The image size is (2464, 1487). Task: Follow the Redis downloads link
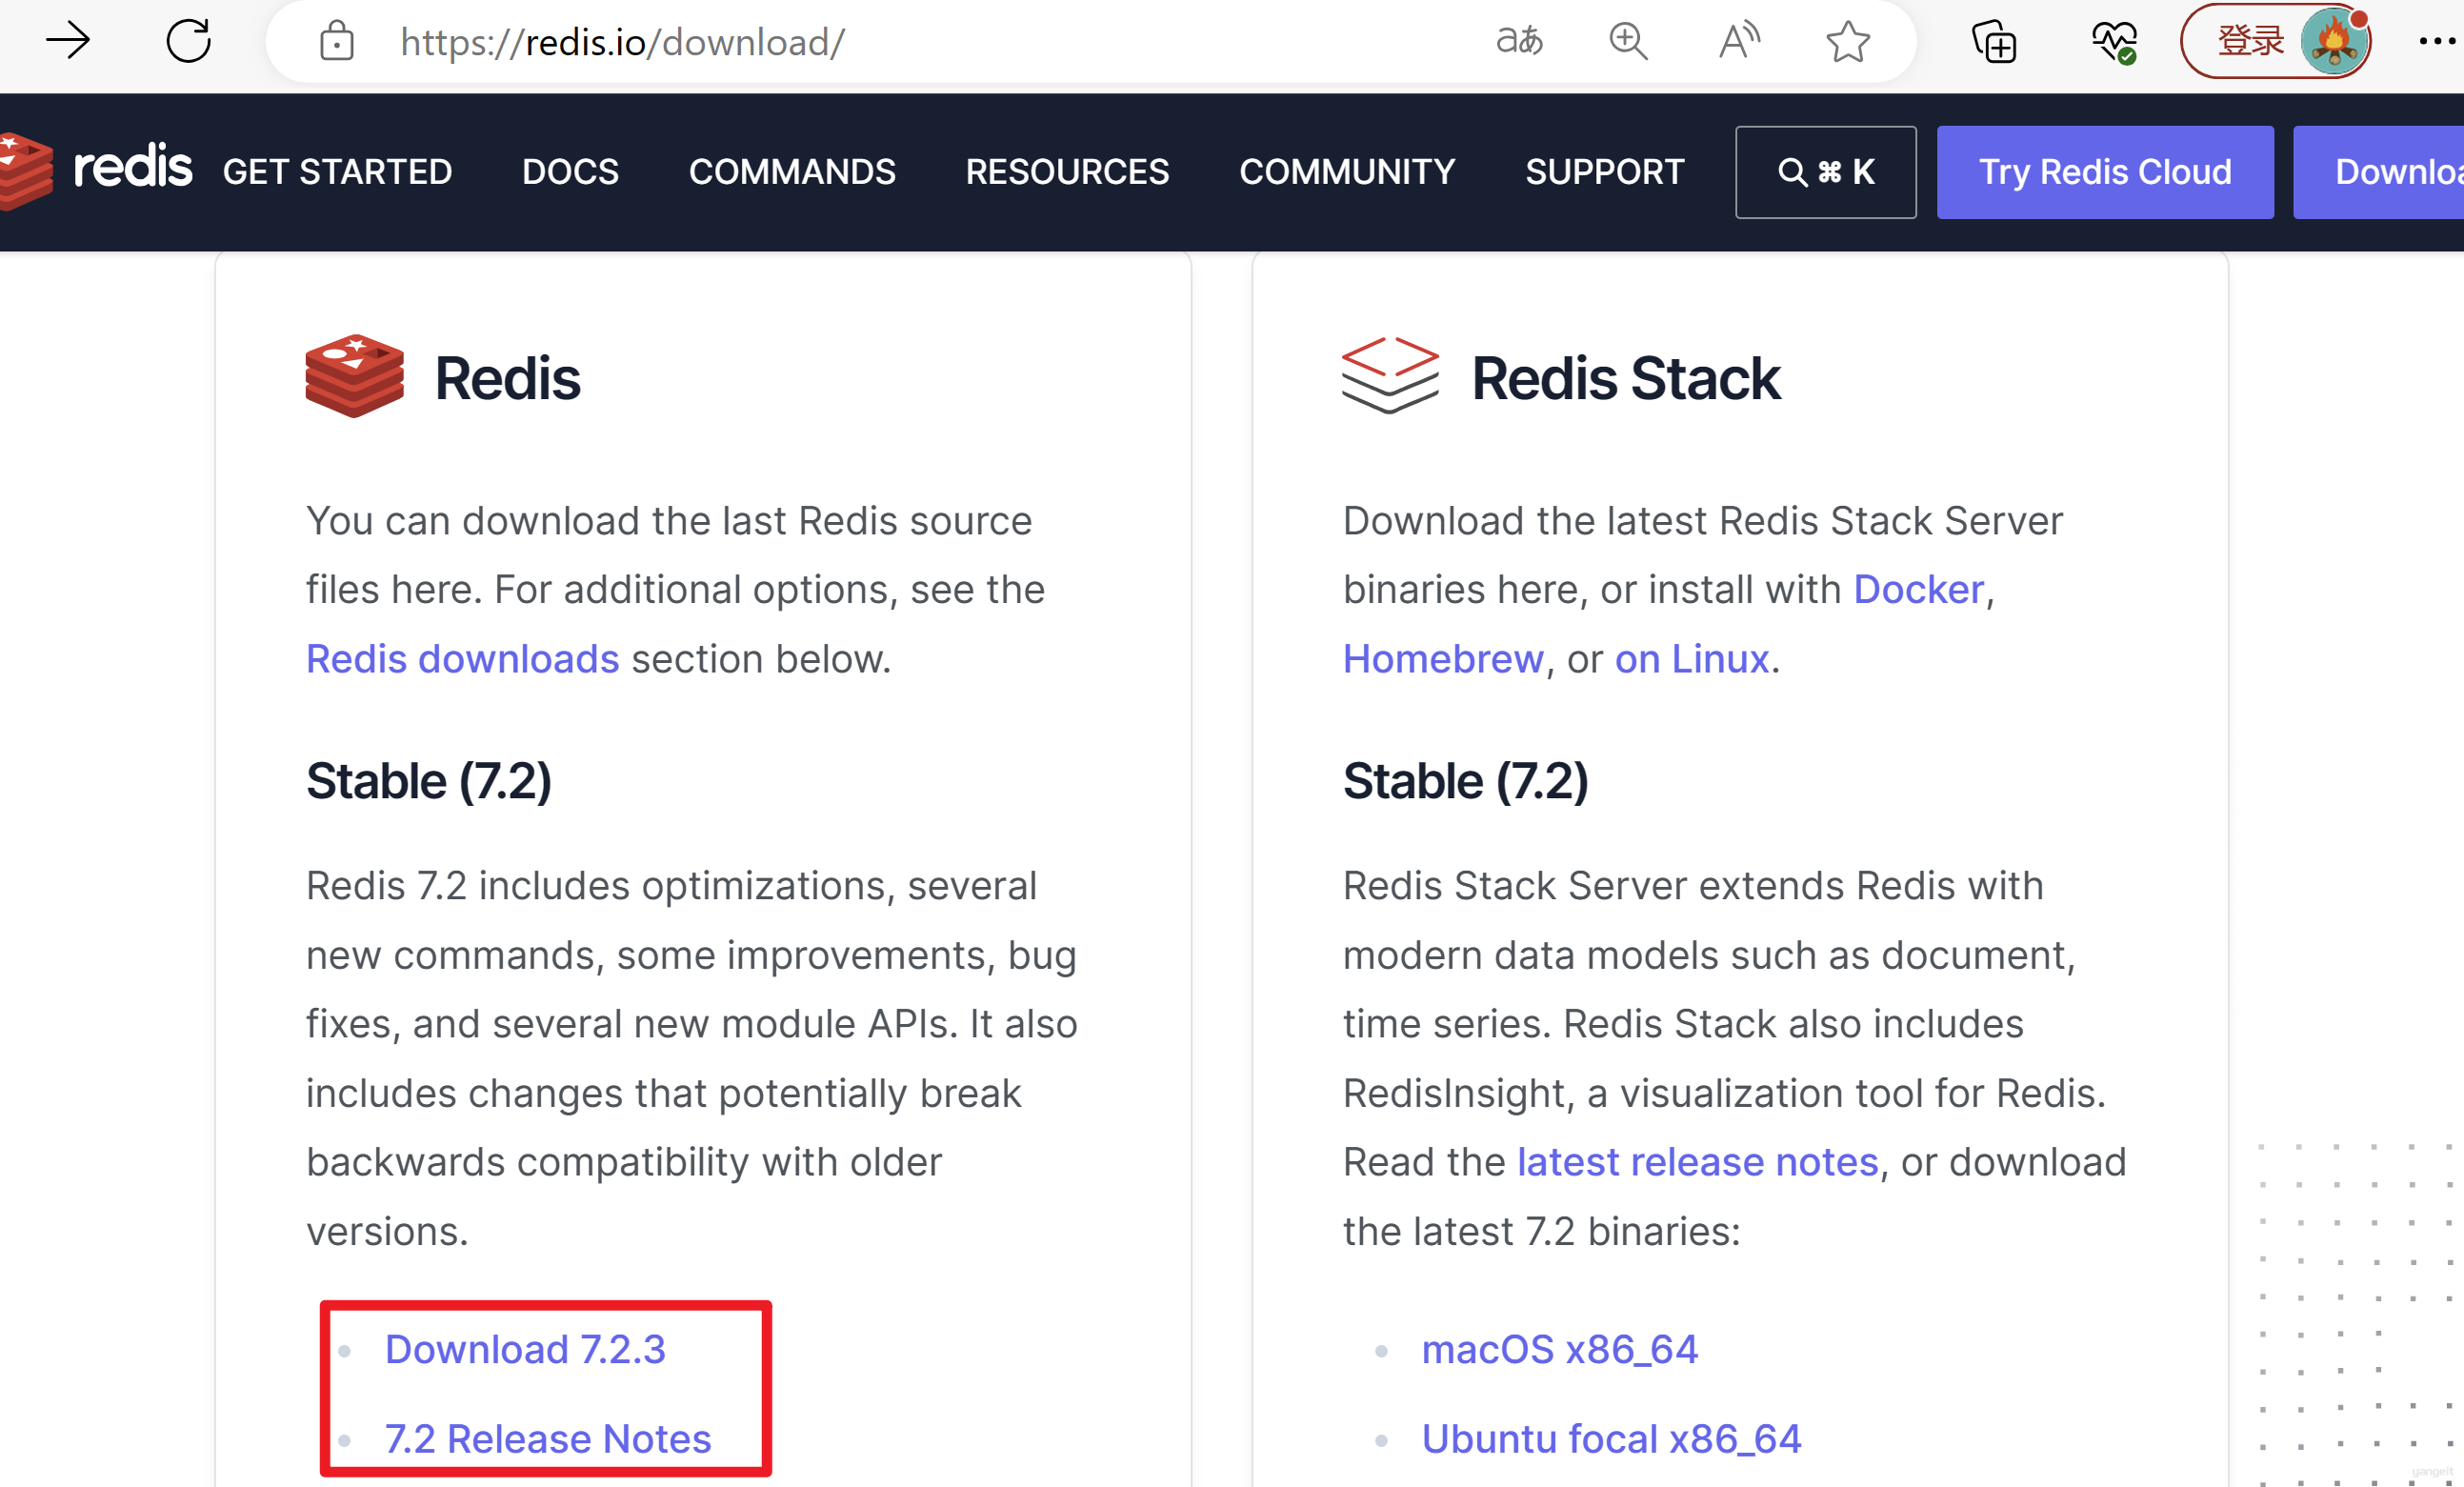tap(463, 659)
